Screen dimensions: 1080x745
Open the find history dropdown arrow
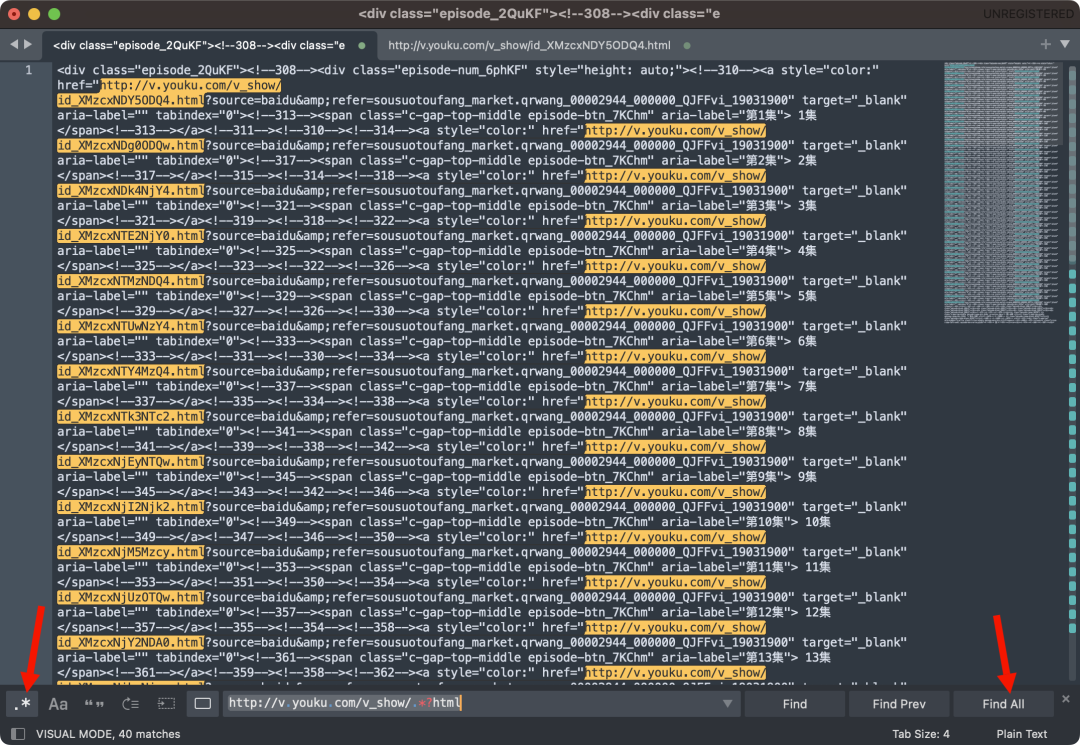point(727,704)
